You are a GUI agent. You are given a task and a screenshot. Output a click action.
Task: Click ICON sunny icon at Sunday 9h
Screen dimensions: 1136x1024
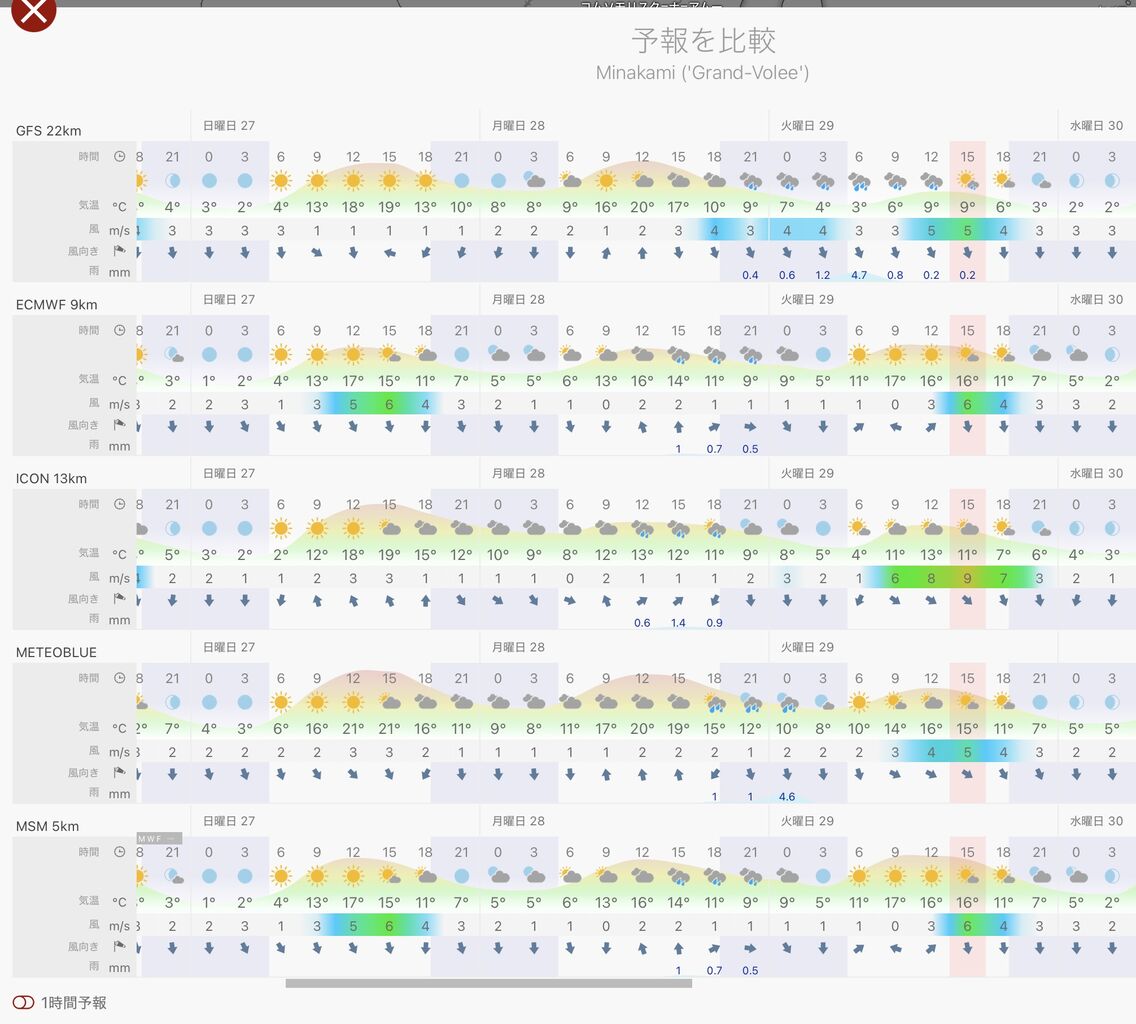click(317, 528)
